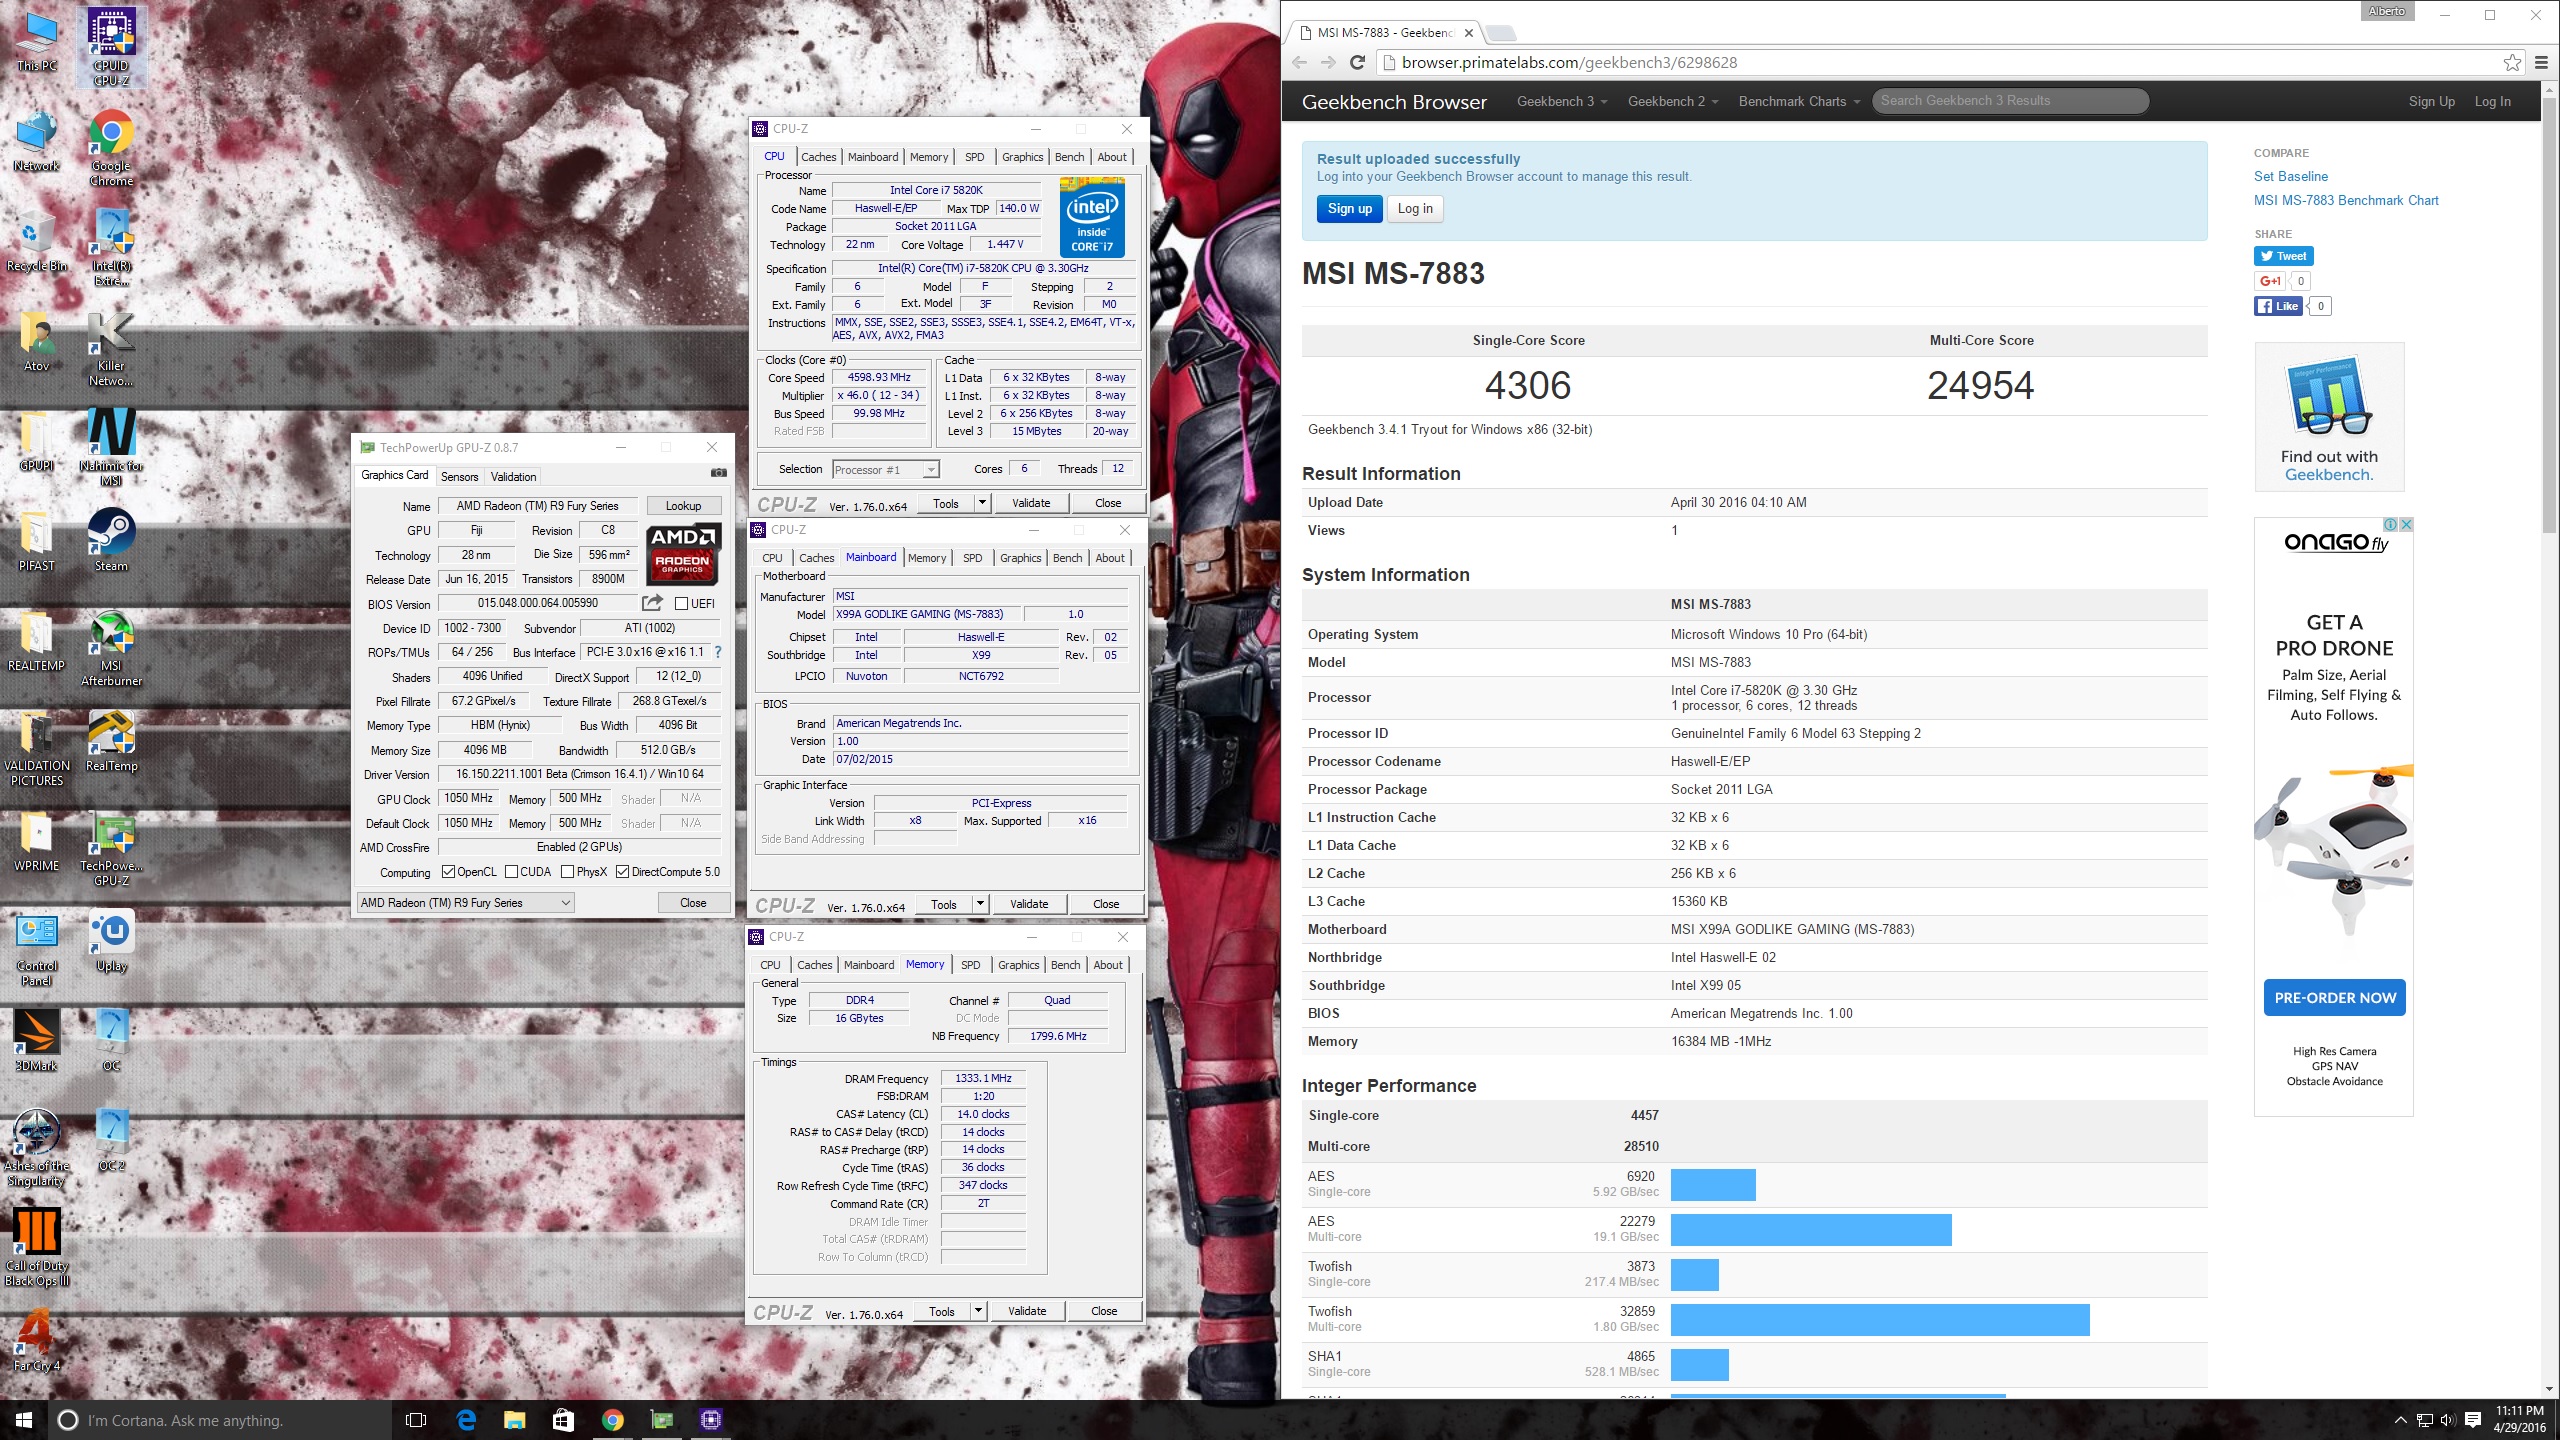
Task: Open the Steam desktop shortcut
Action: (111, 540)
